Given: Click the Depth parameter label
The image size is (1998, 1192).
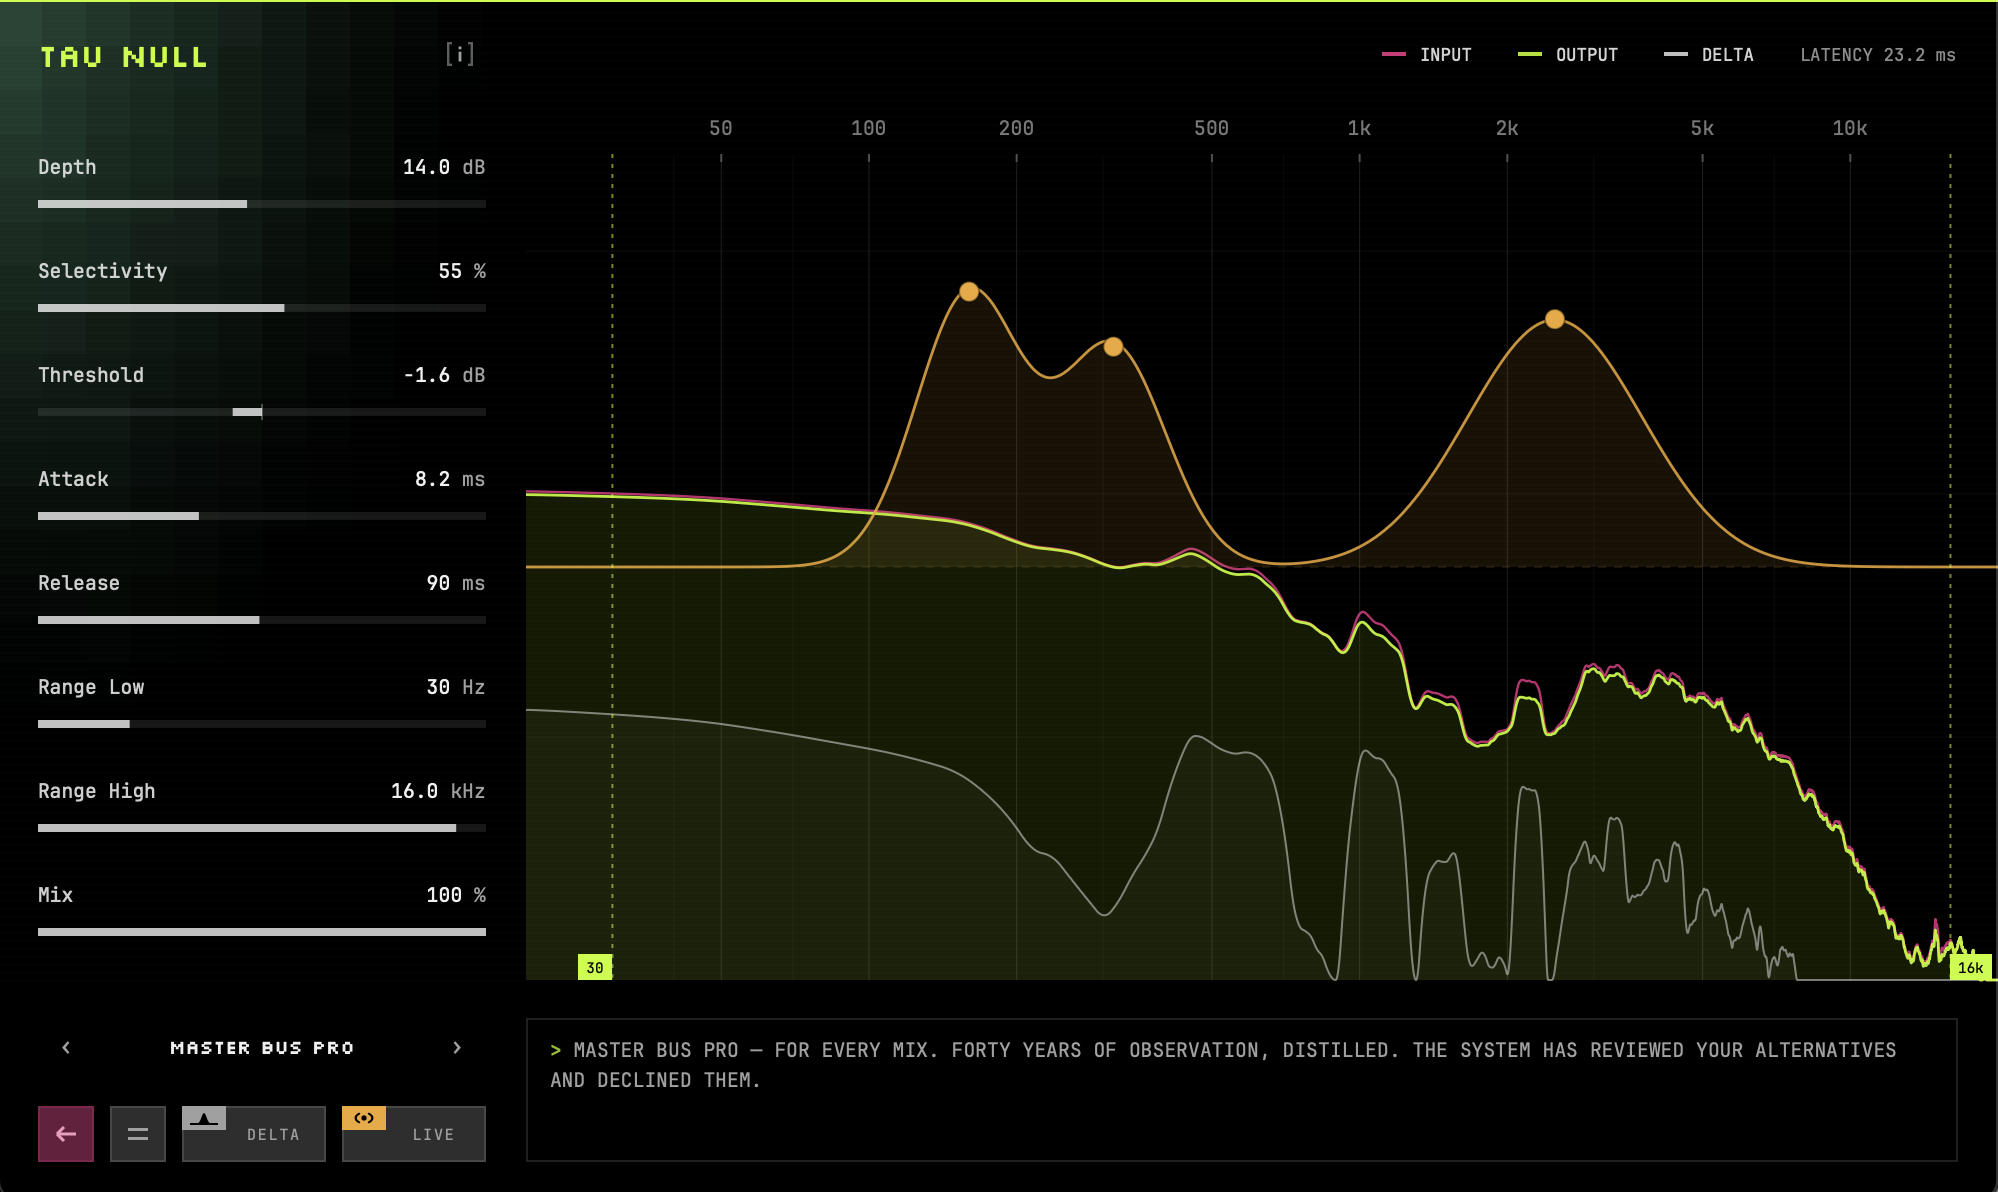Looking at the screenshot, I should tap(67, 167).
